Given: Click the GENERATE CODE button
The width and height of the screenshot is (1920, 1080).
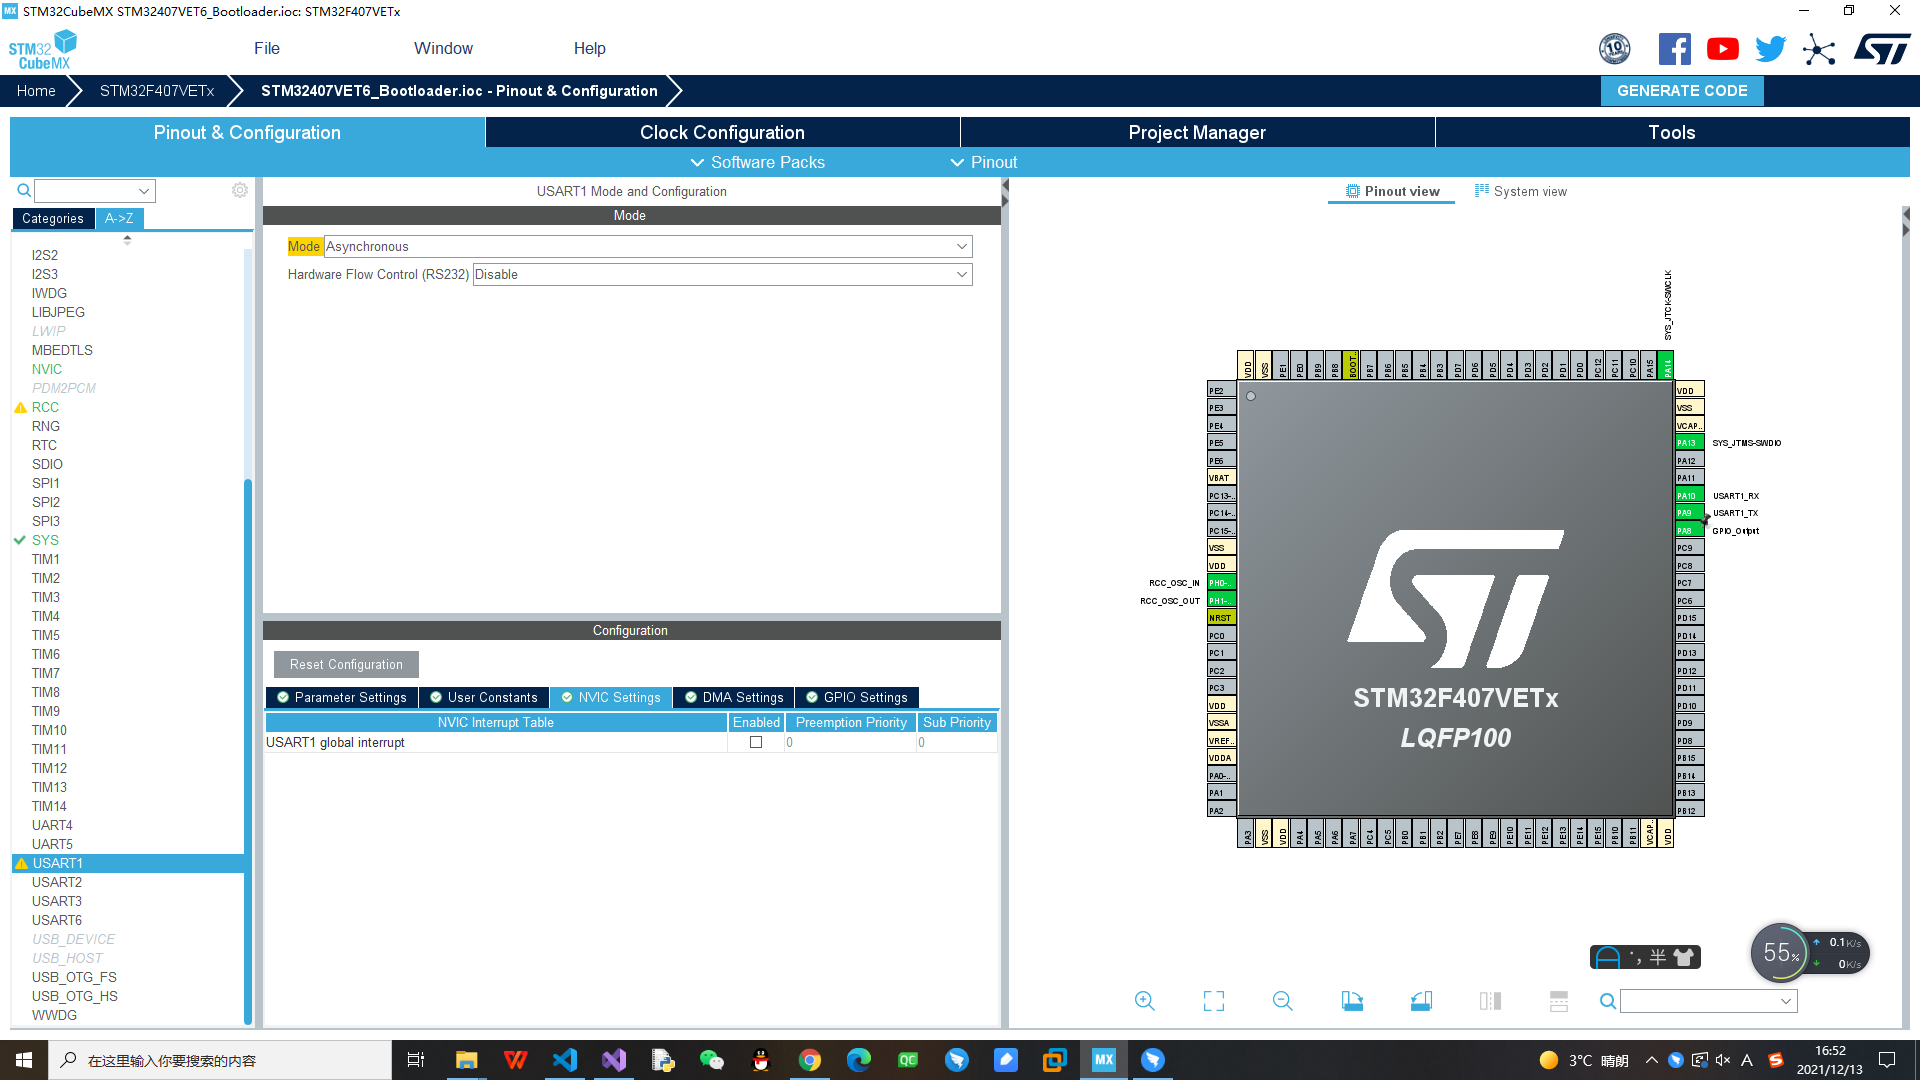Looking at the screenshot, I should [1682, 90].
